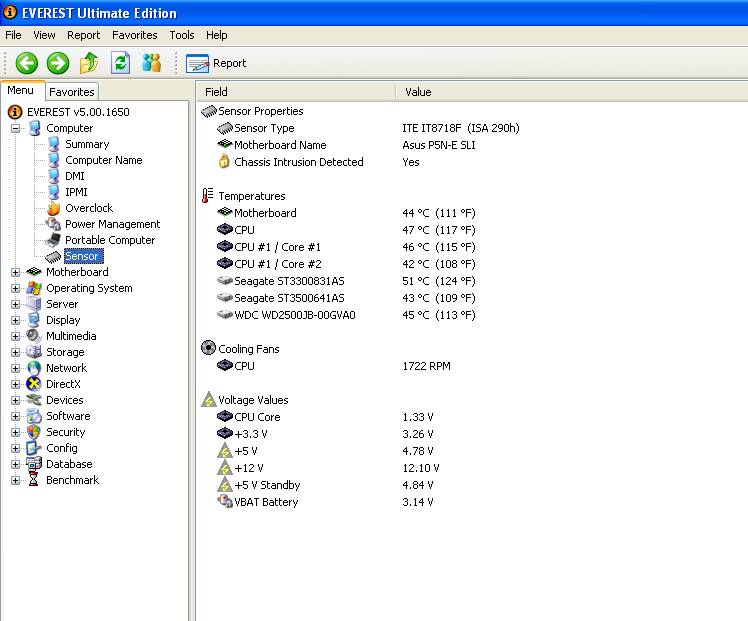748x621 pixels.
Task: Expand the Database tree branch
Action: pos(15,465)
